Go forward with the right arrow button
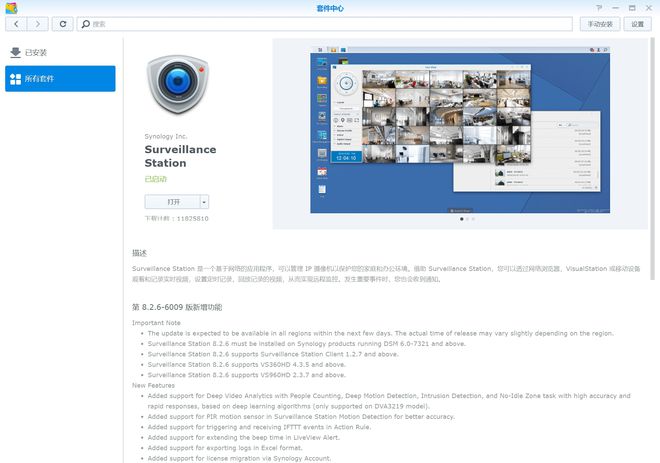This screenshot has width=660, height=463. (39, 23)
